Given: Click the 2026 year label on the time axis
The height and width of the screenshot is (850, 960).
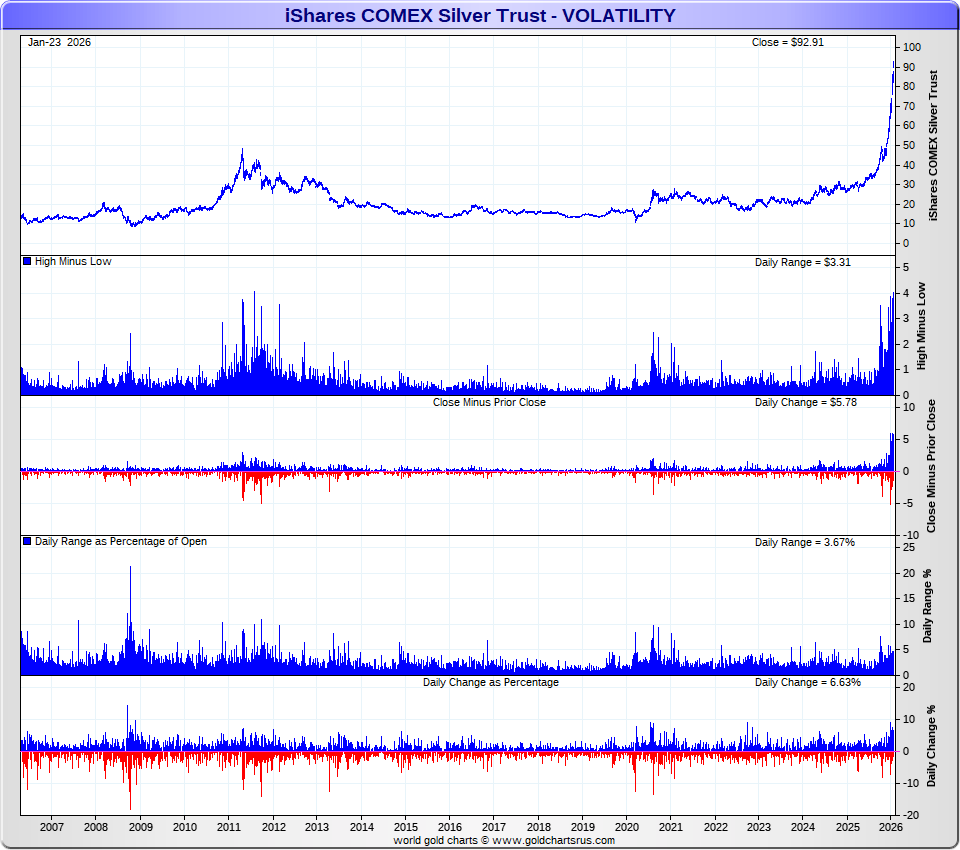Looking at the screenshot, I should coord(890,828).
